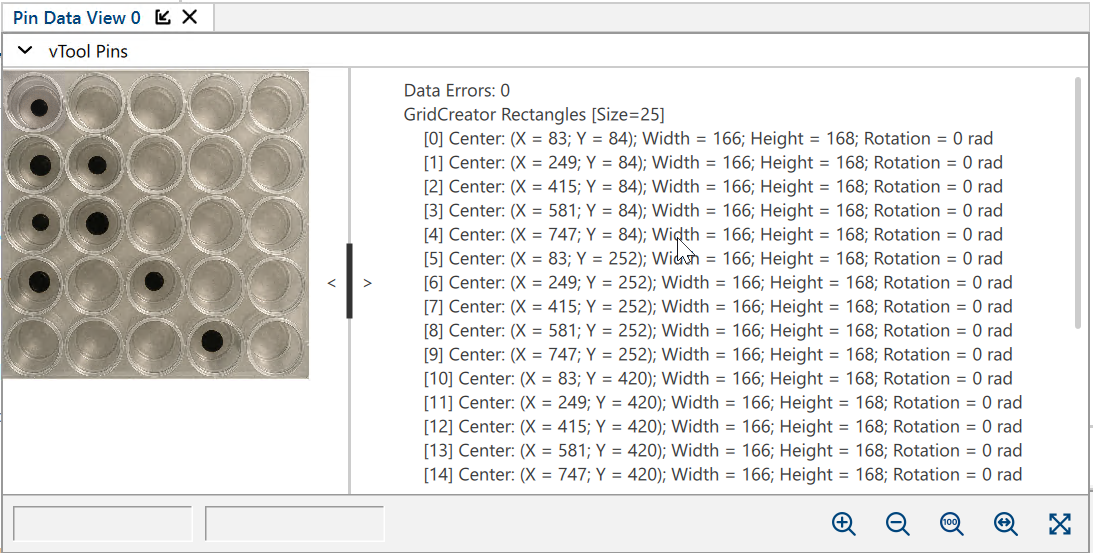Screen dimensions: 1093x553
Task: Set zoom to 100 percent
Action: pos(951,524)
